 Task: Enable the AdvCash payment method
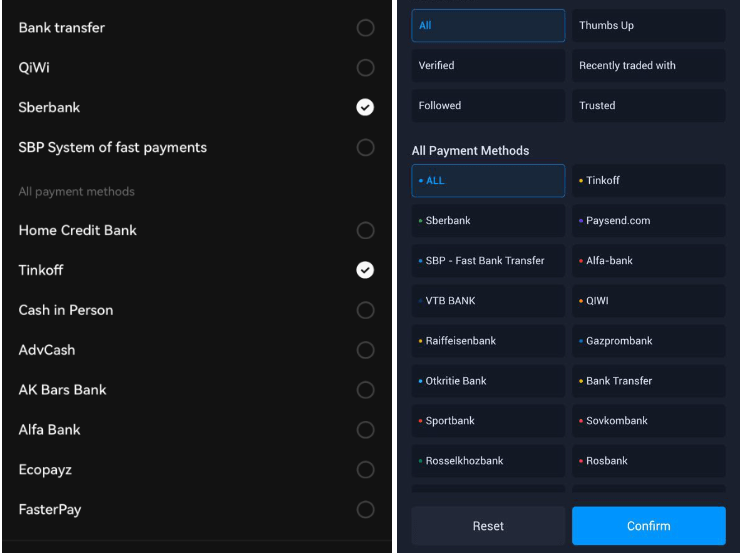coord(365,350)
